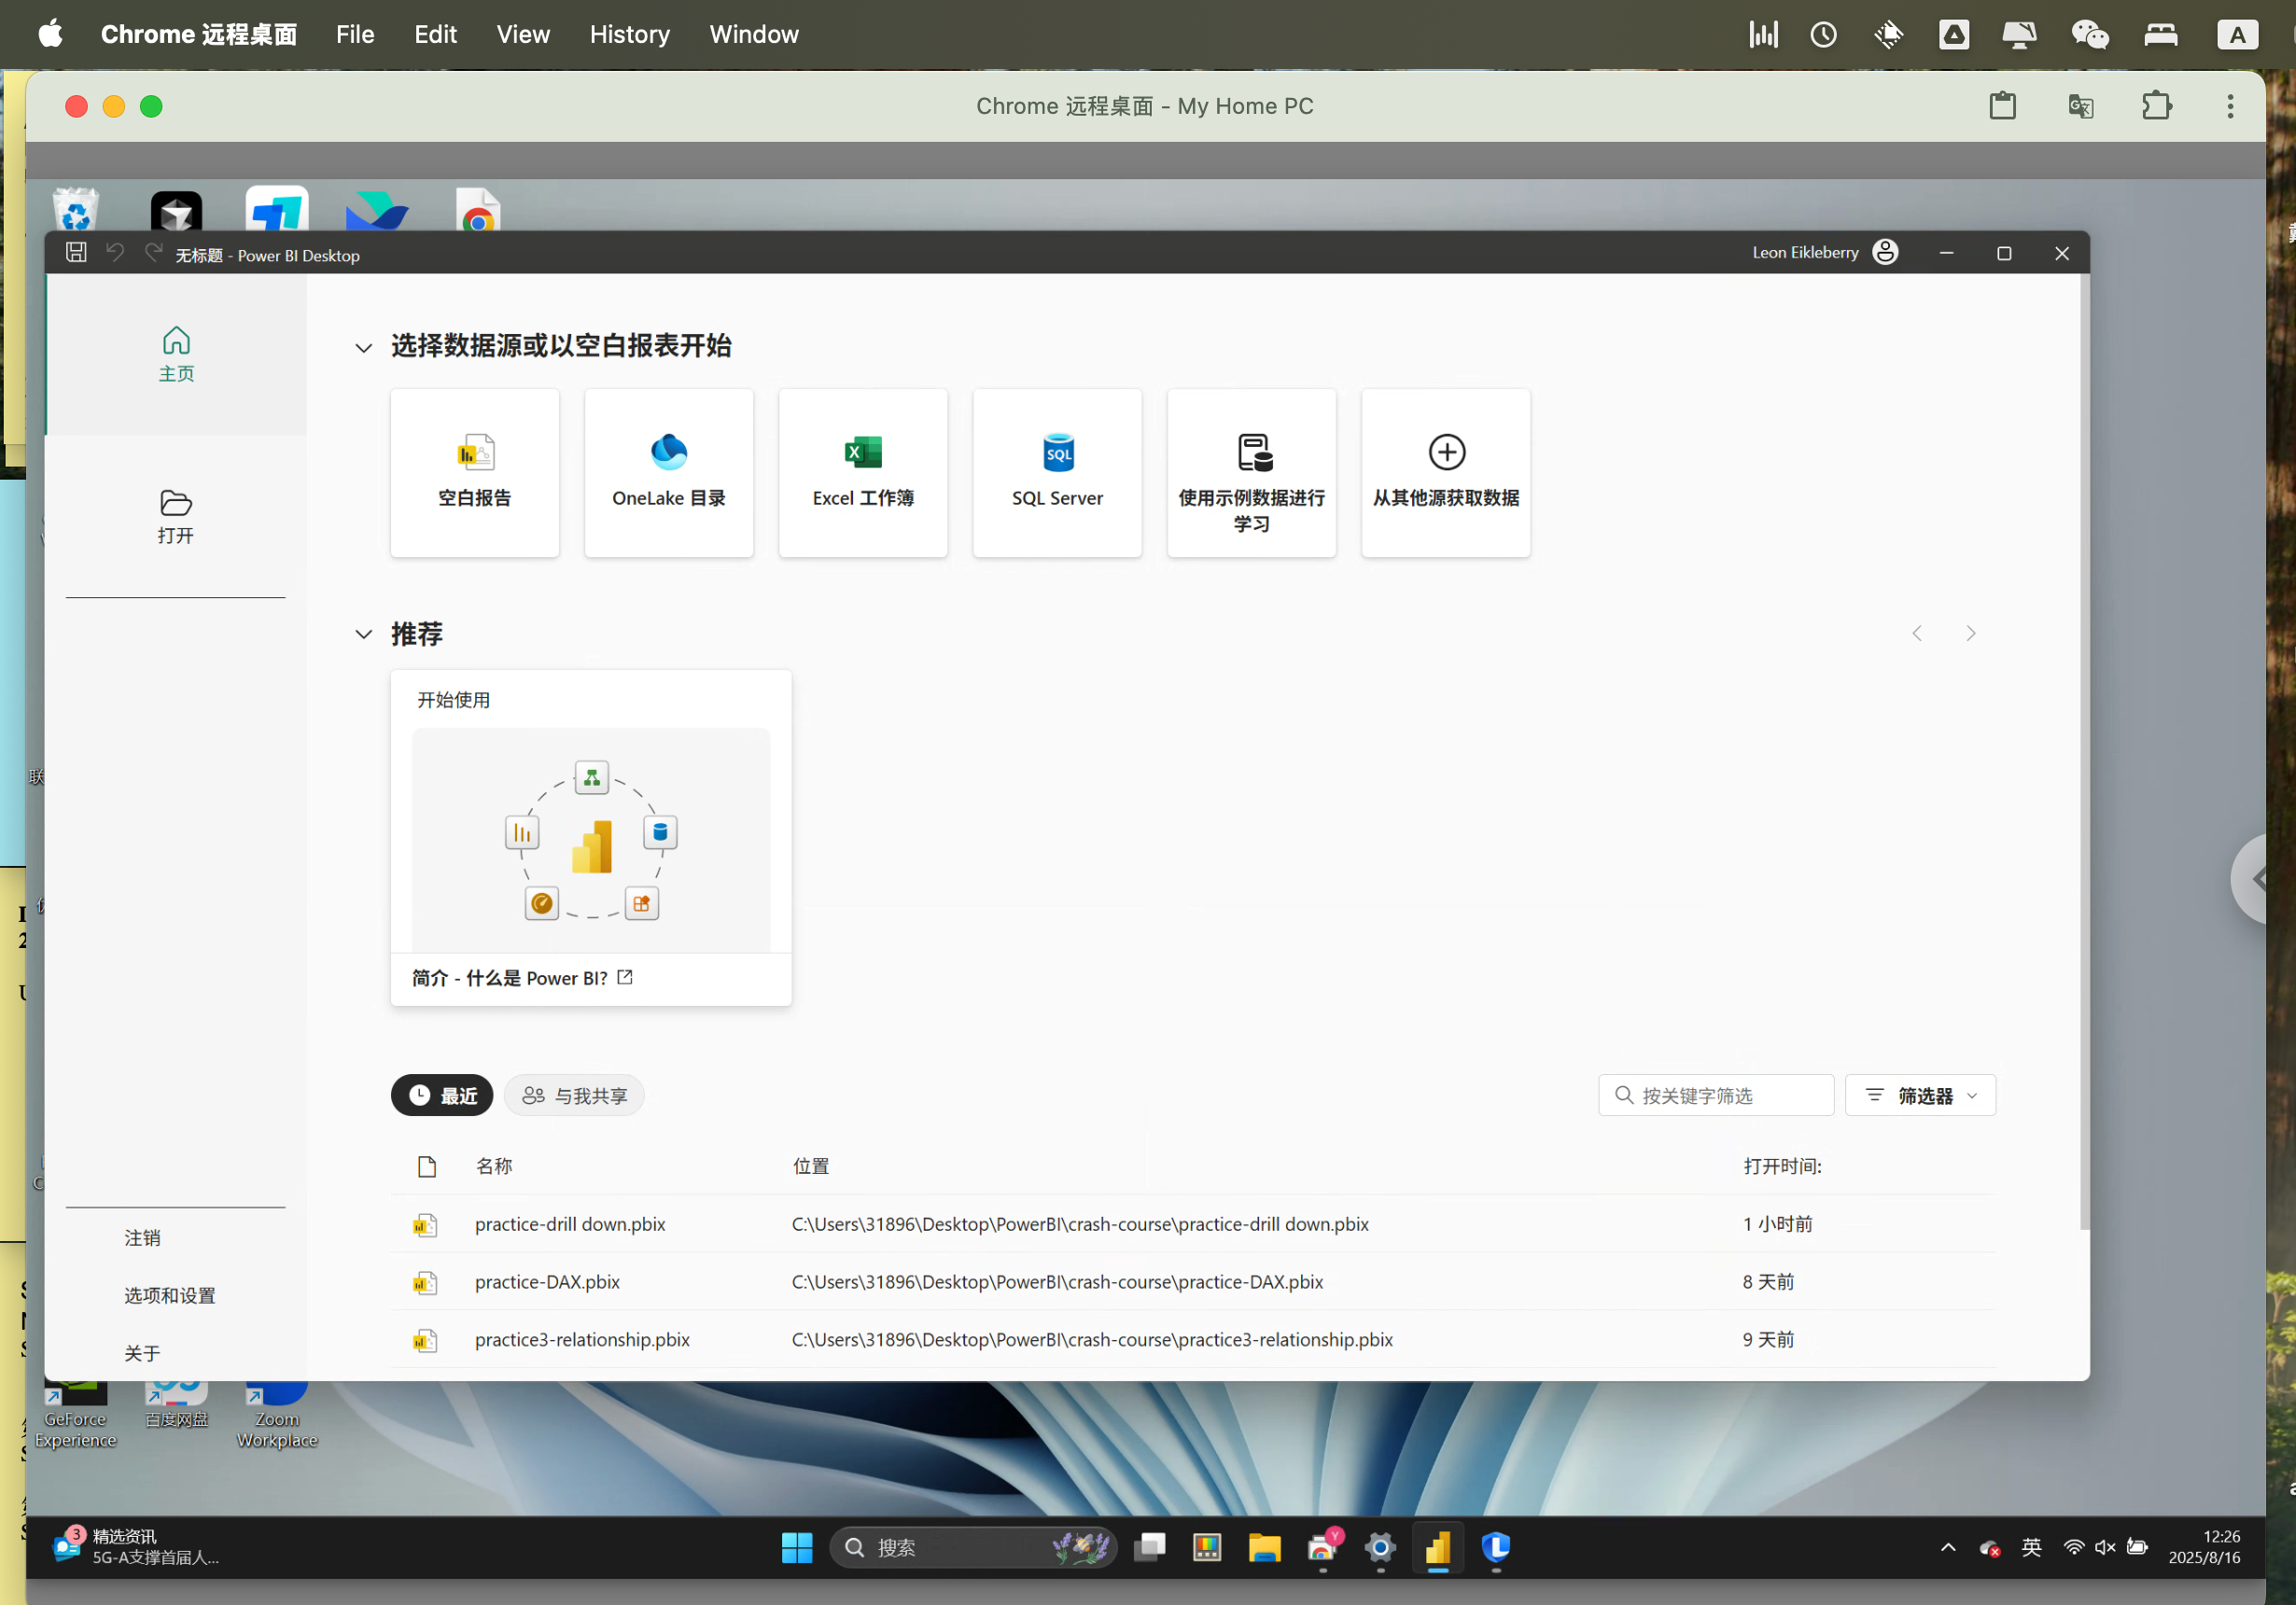
Task: Click the muted volume tray icon
Action: (2105, 1547)
